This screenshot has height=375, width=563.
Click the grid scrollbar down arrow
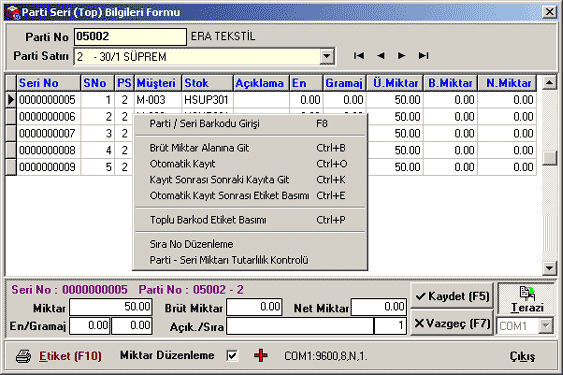[549, 268]
